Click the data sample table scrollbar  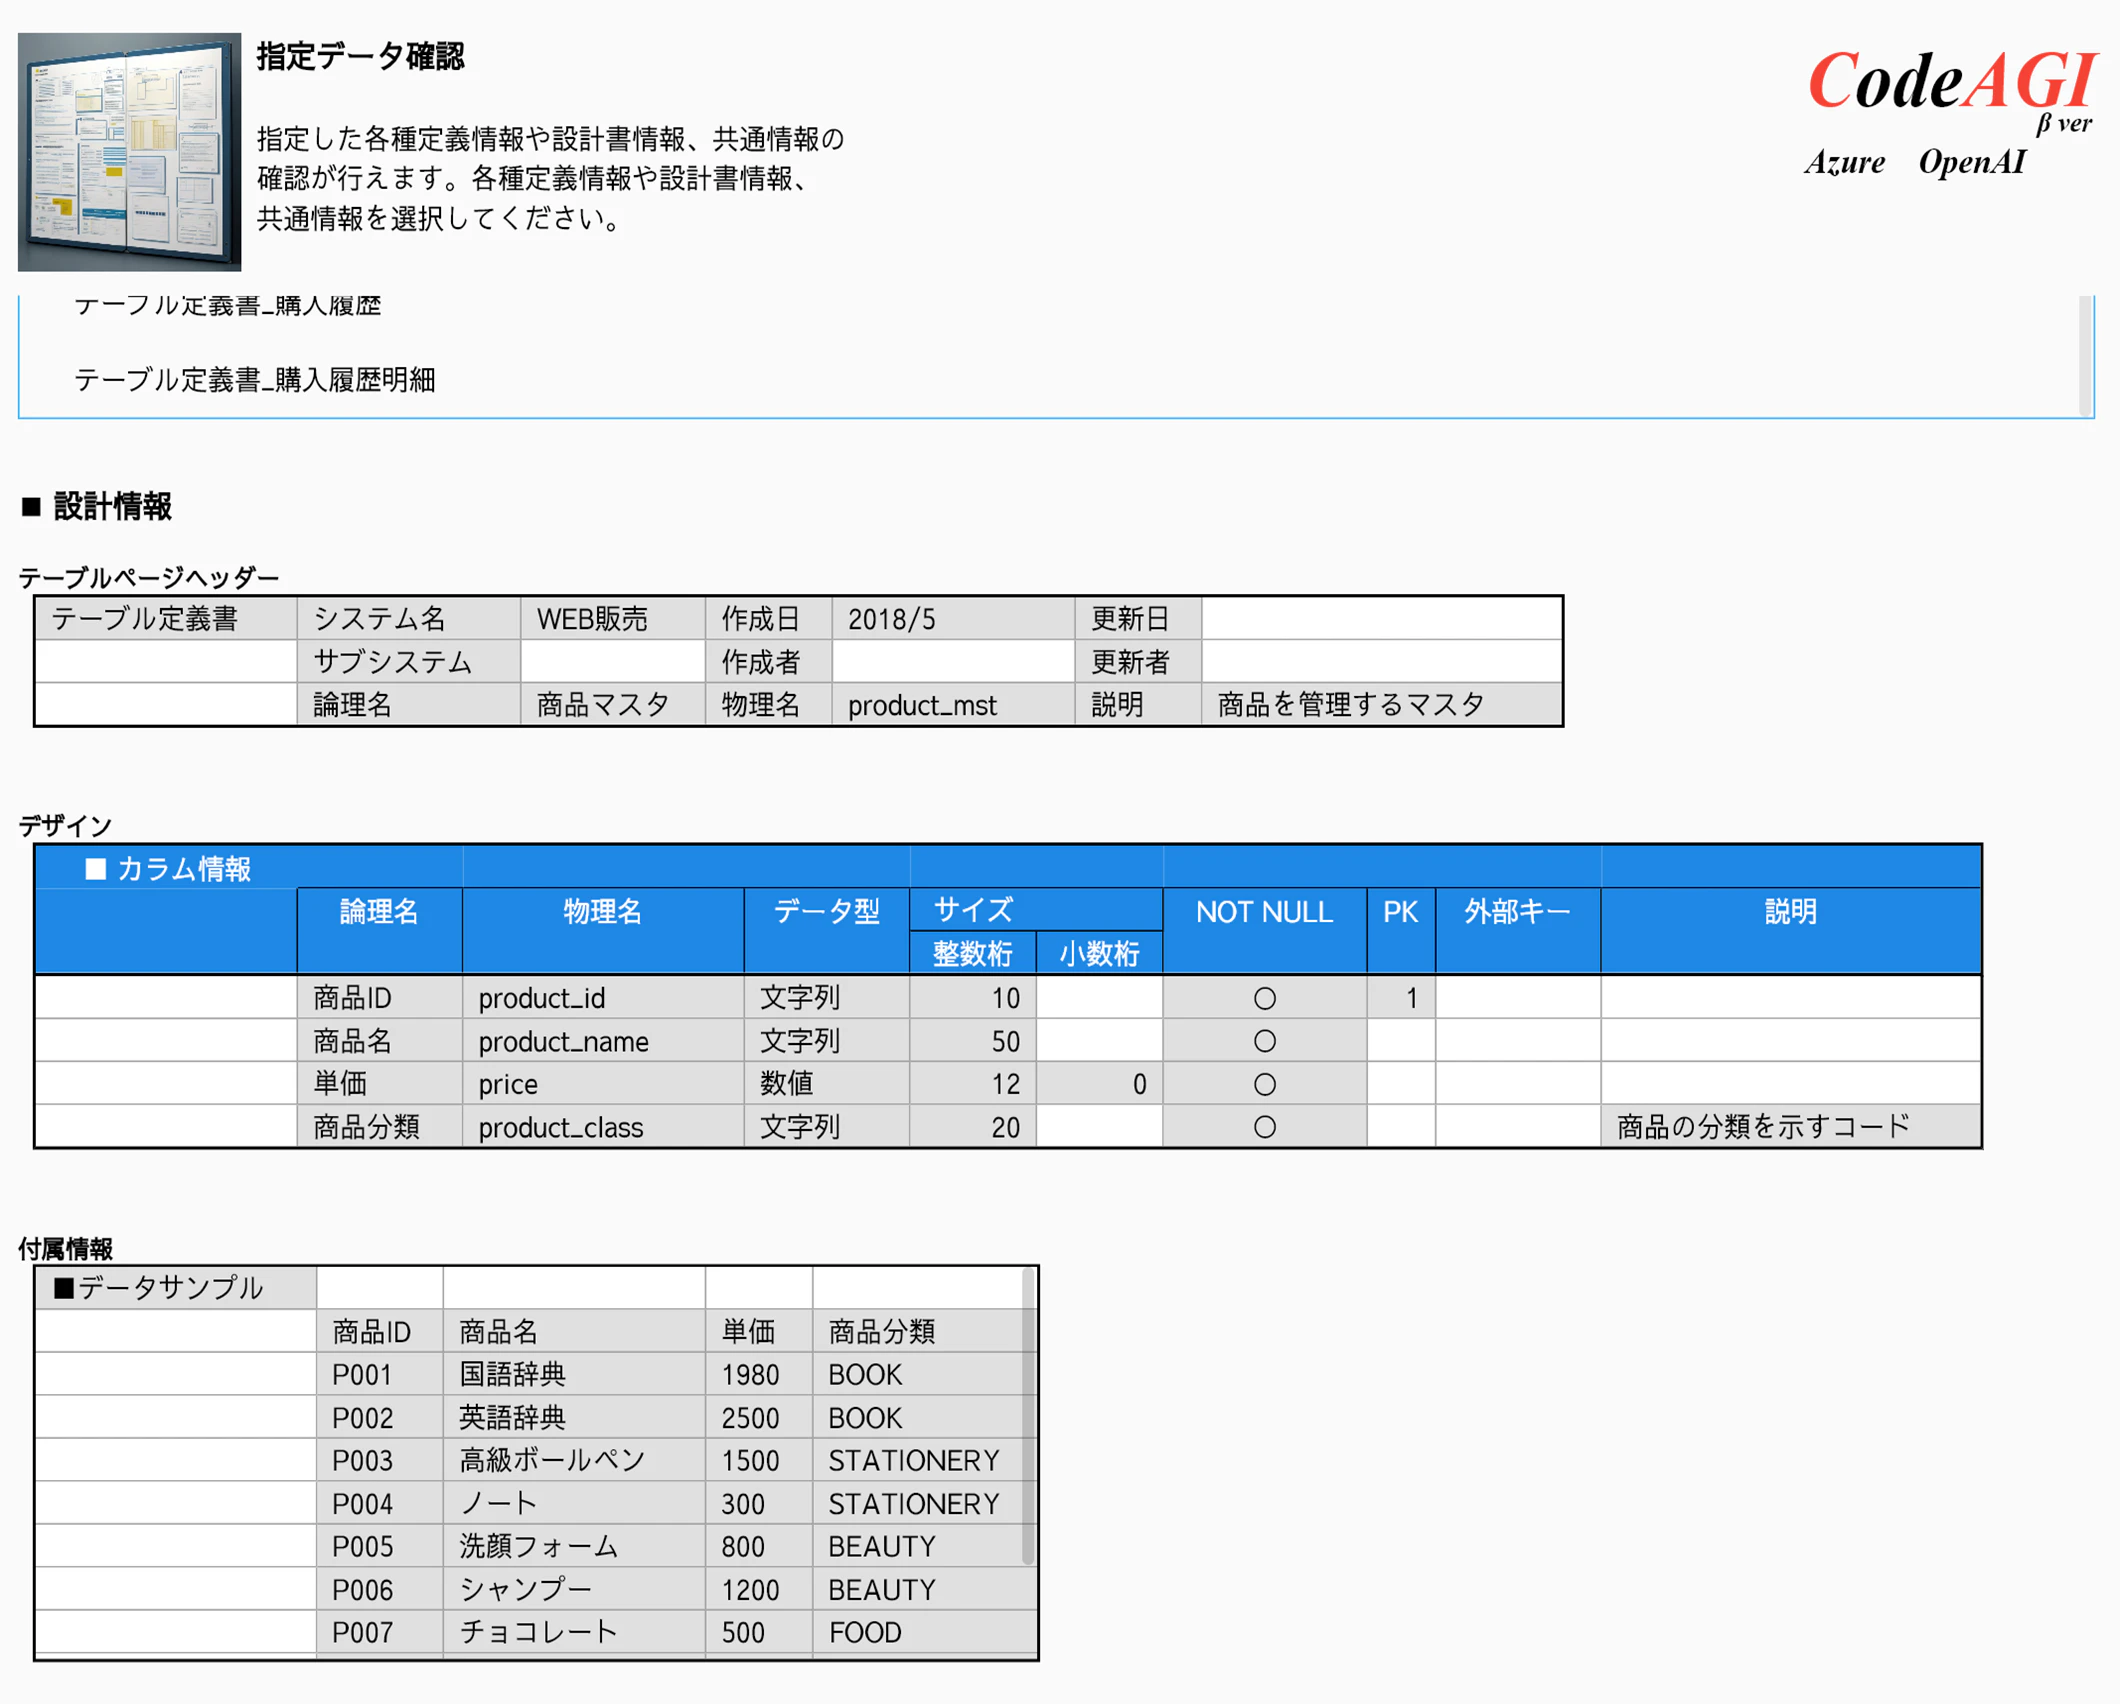[1028, 1415]
